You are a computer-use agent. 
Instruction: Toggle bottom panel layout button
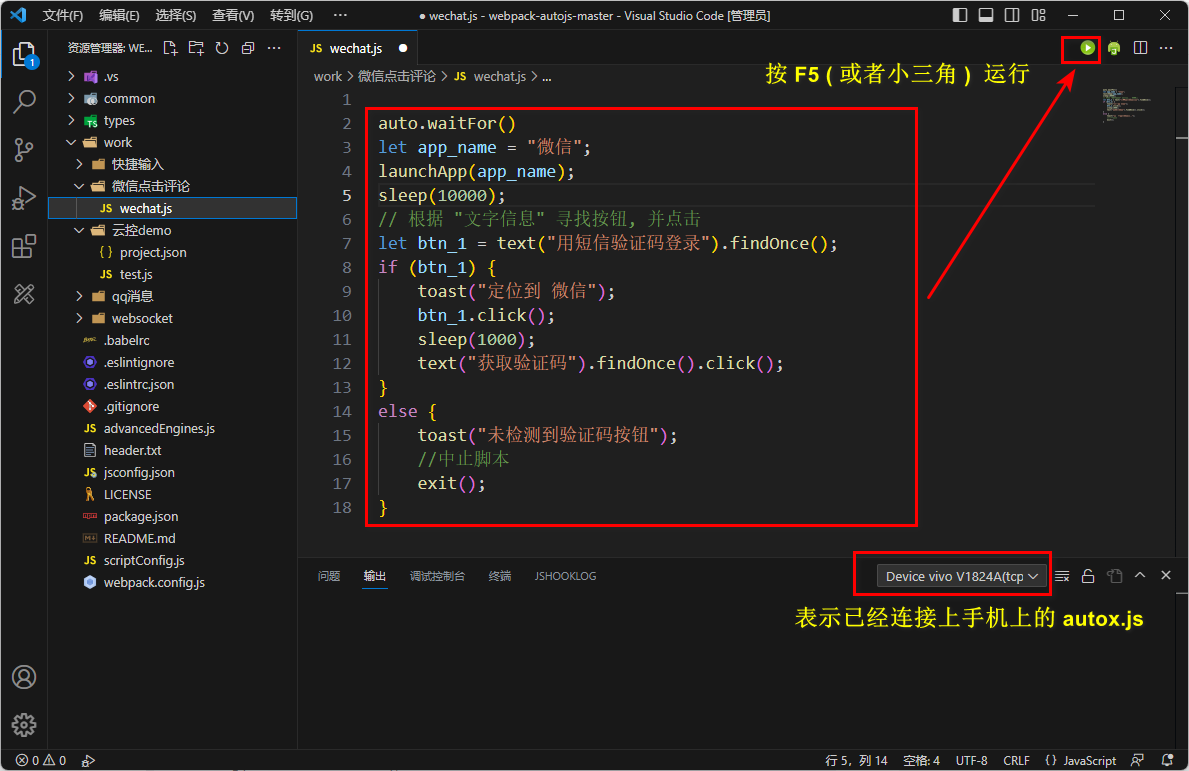[986, 15]
